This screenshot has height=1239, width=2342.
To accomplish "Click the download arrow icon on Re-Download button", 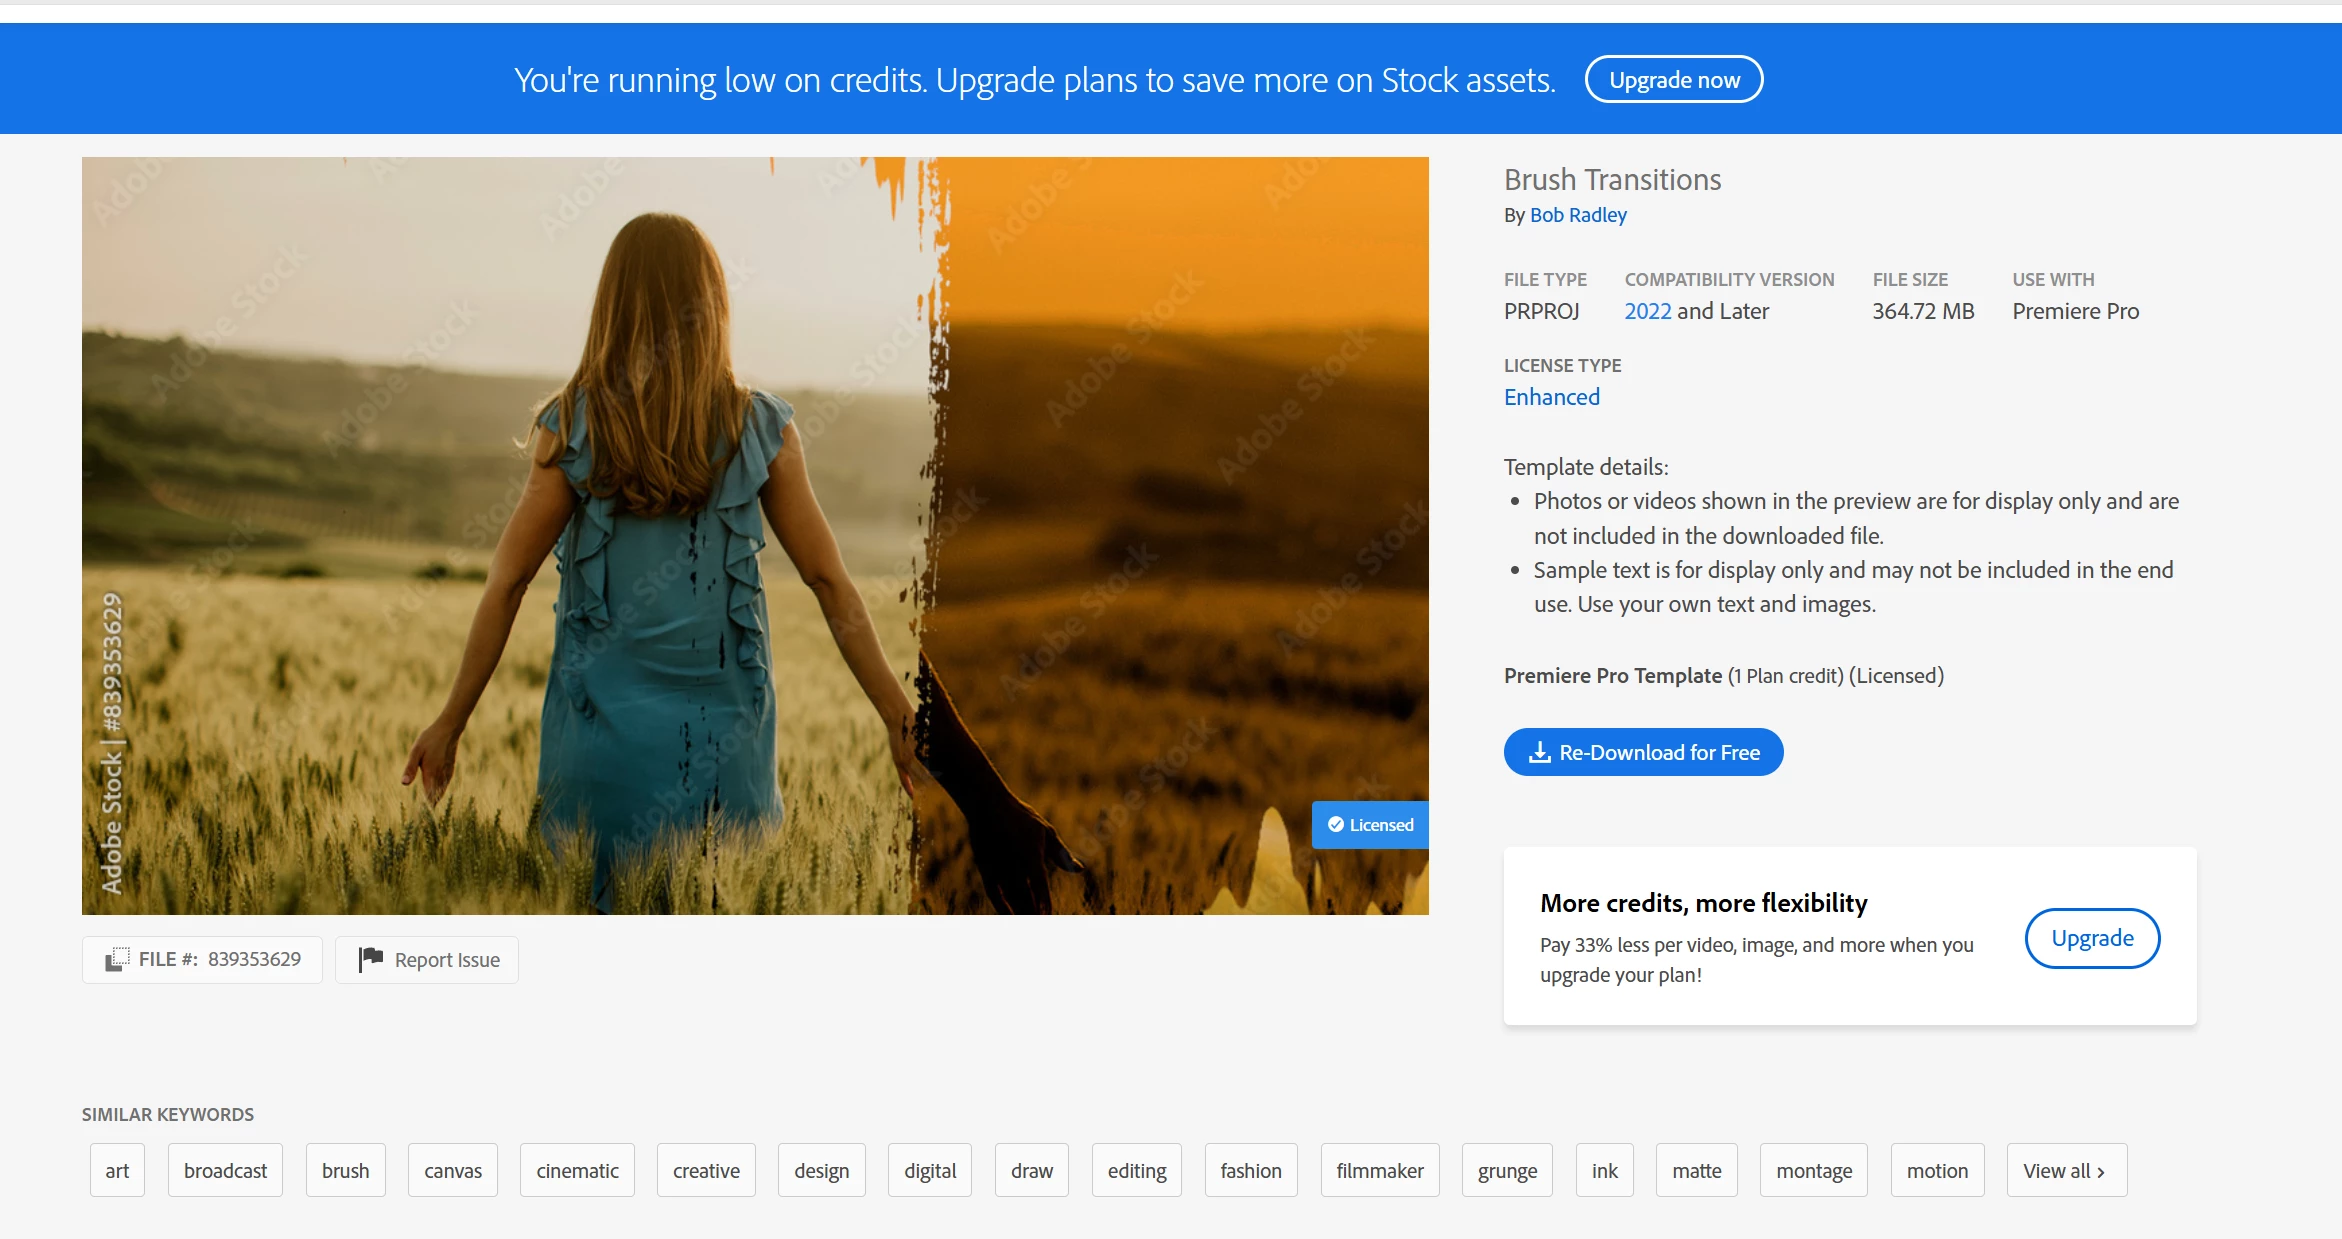I will tap(1540, 752).
